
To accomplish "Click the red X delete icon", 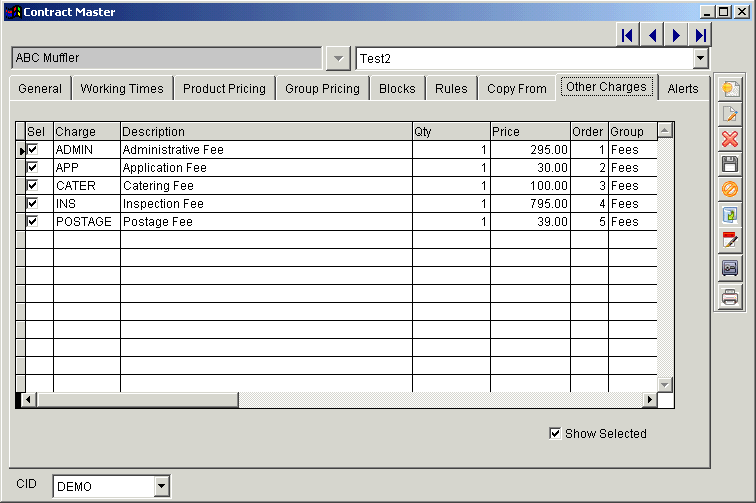I will click(730, 139).
